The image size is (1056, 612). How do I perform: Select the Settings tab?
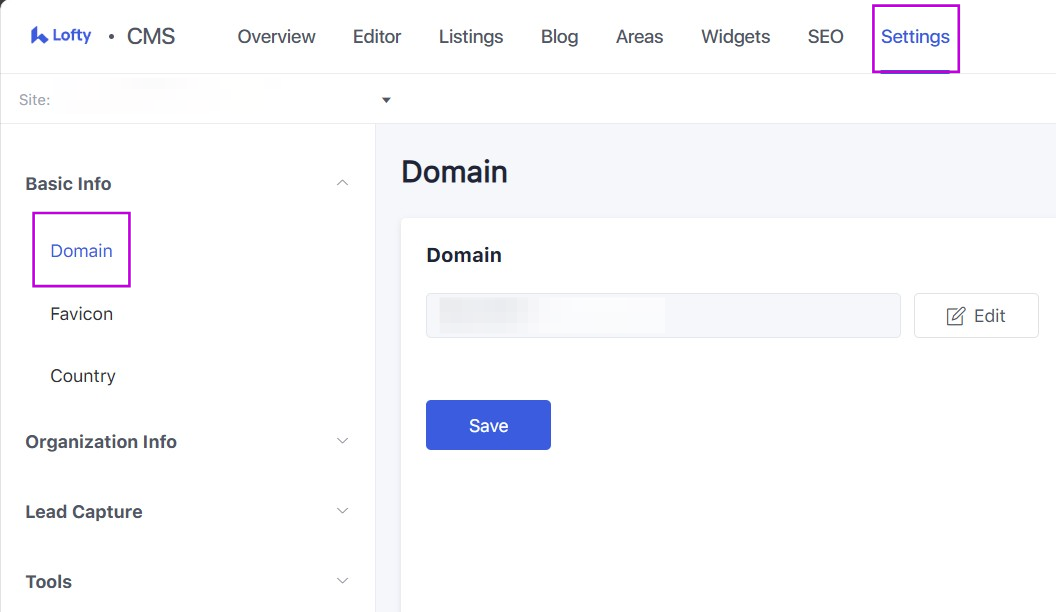click(x=915, y=37)
